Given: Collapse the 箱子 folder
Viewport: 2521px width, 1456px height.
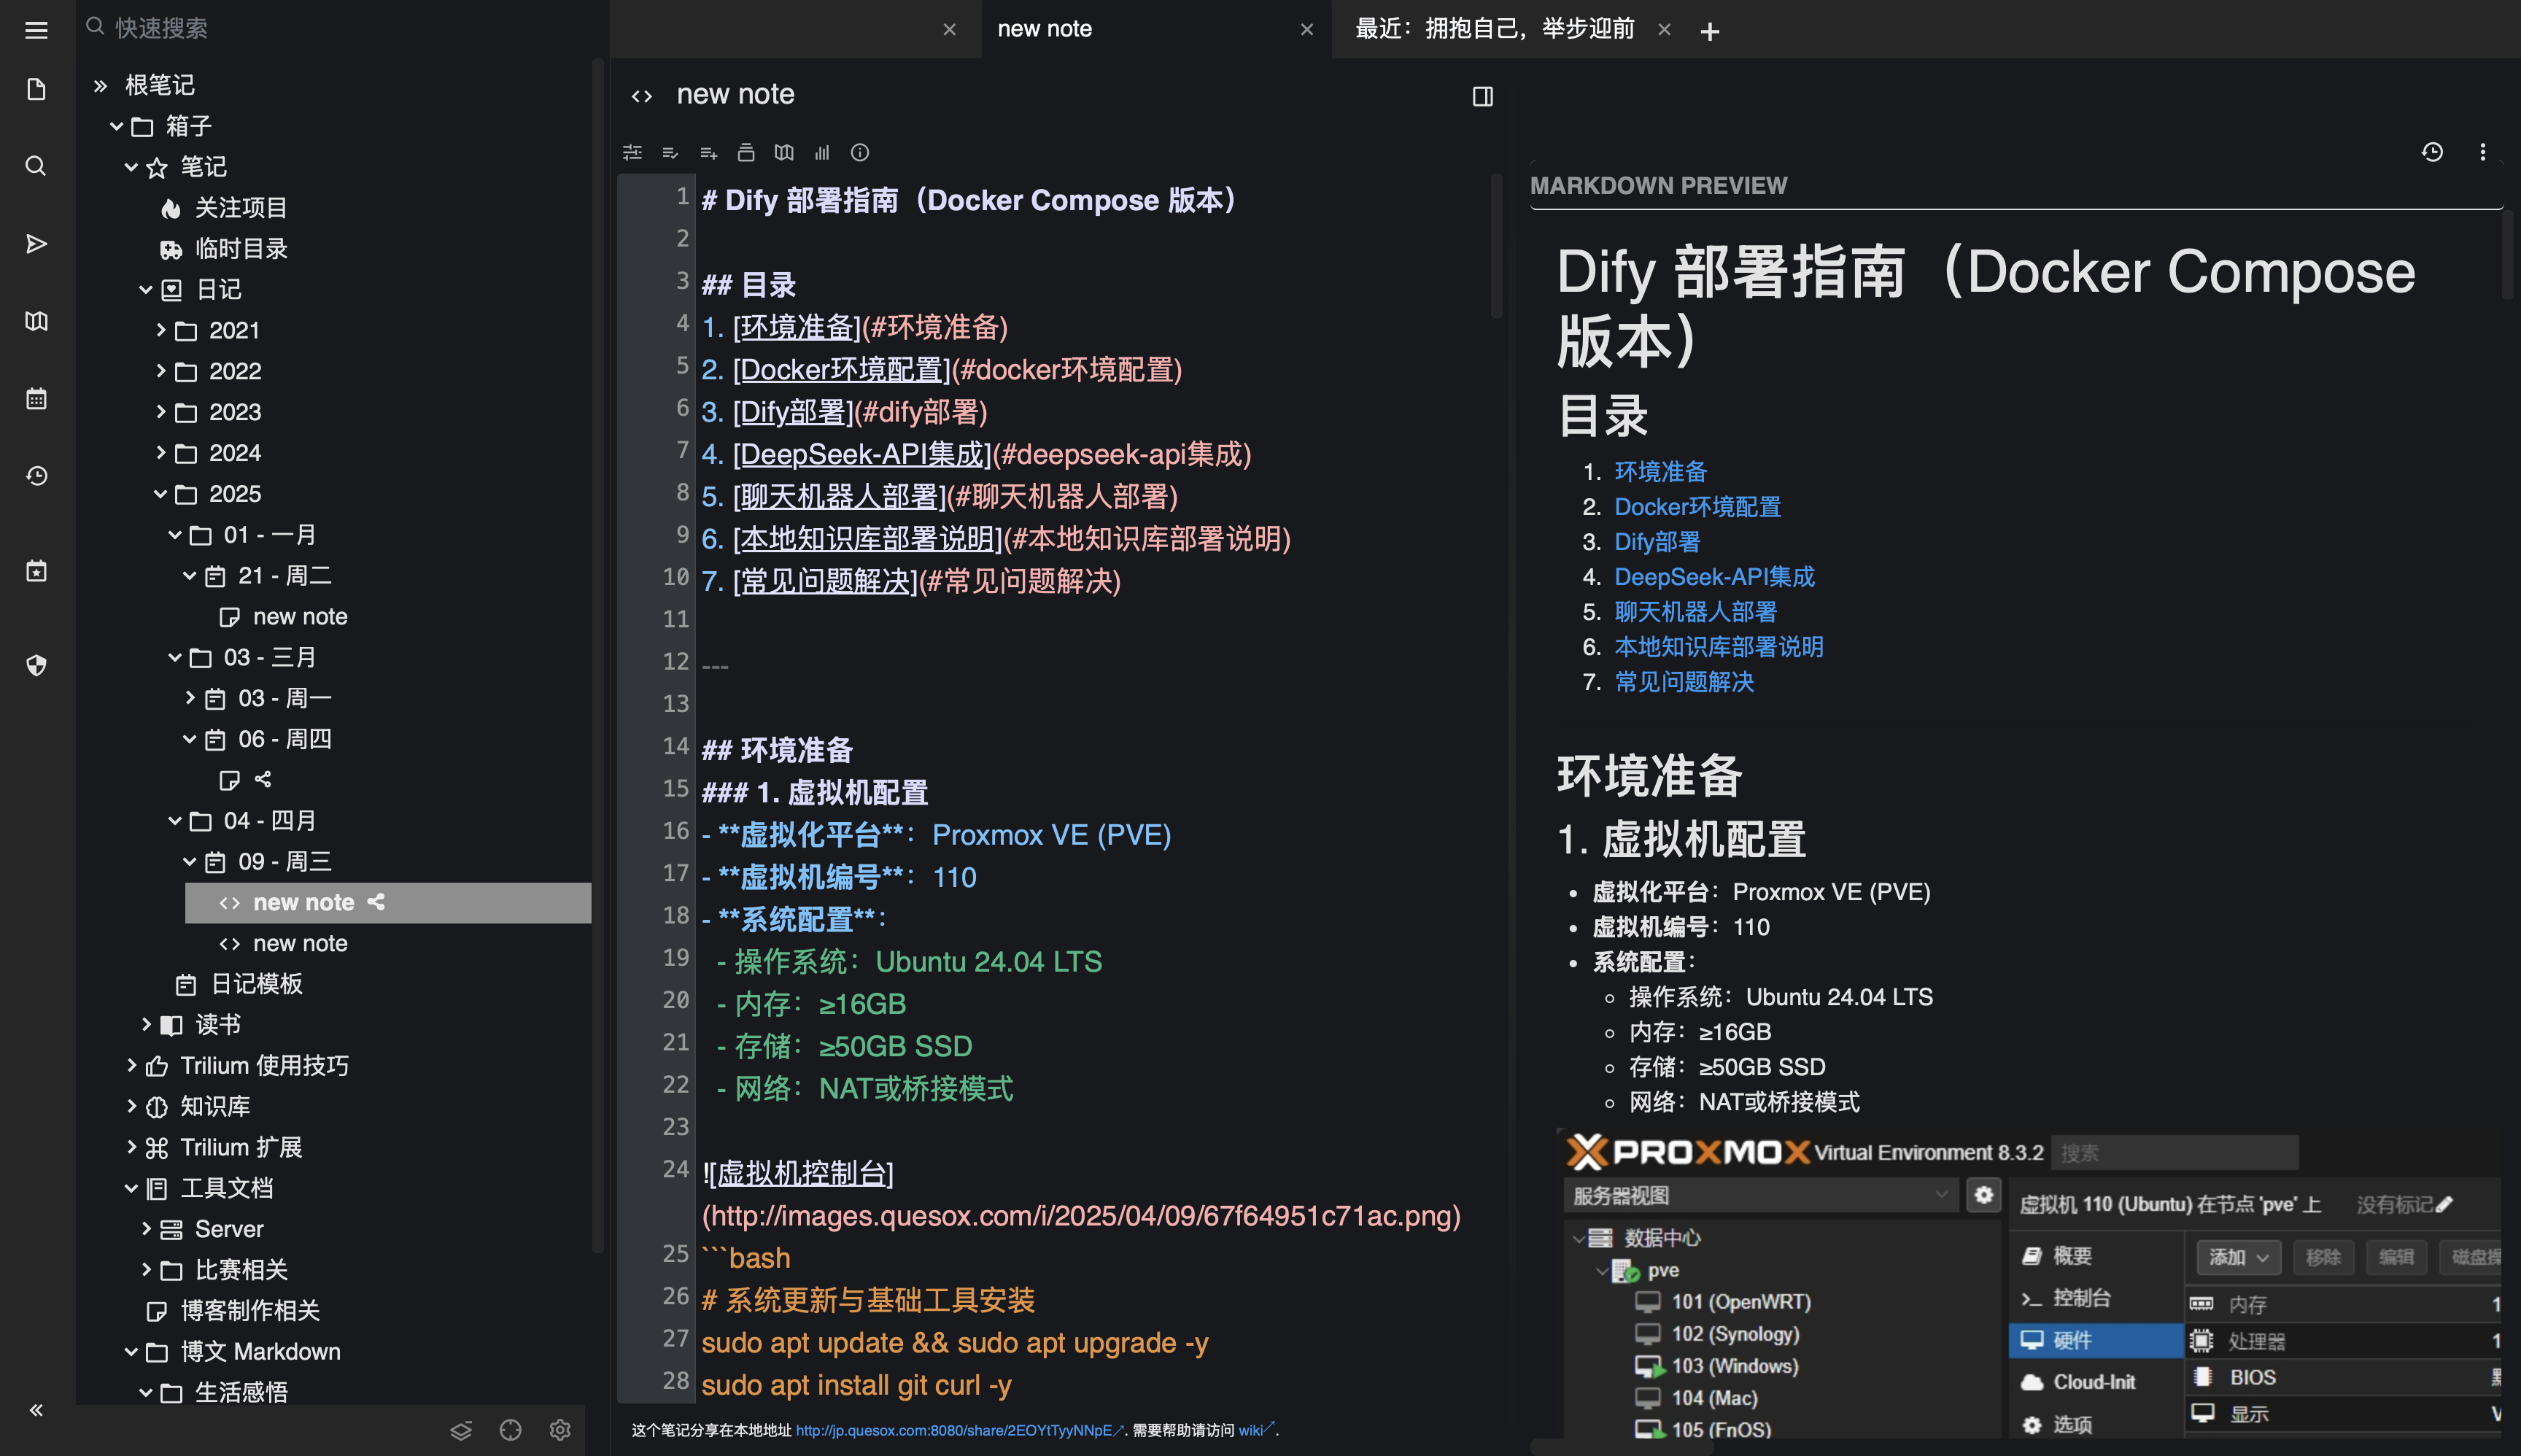Looking at the screenshot, I should pos(116,126).
